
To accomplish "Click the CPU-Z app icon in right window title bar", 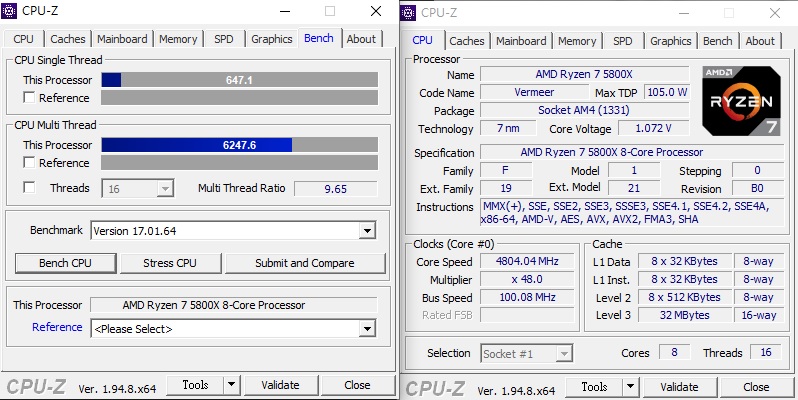I will point(408,13).
